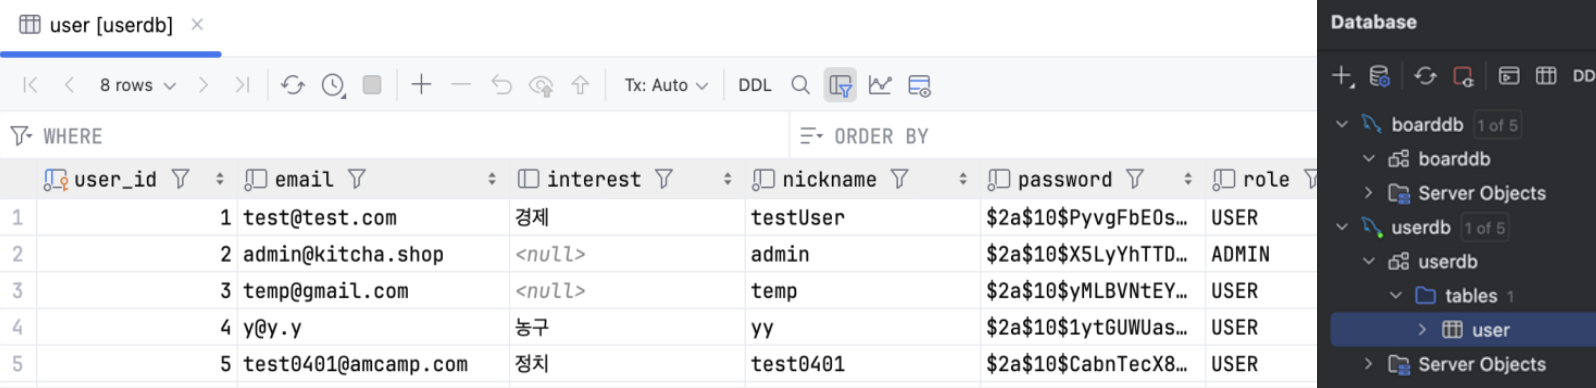Delete selected row with minus icon
Viewport: 1596px width, 388px height.
pos(460,85)
